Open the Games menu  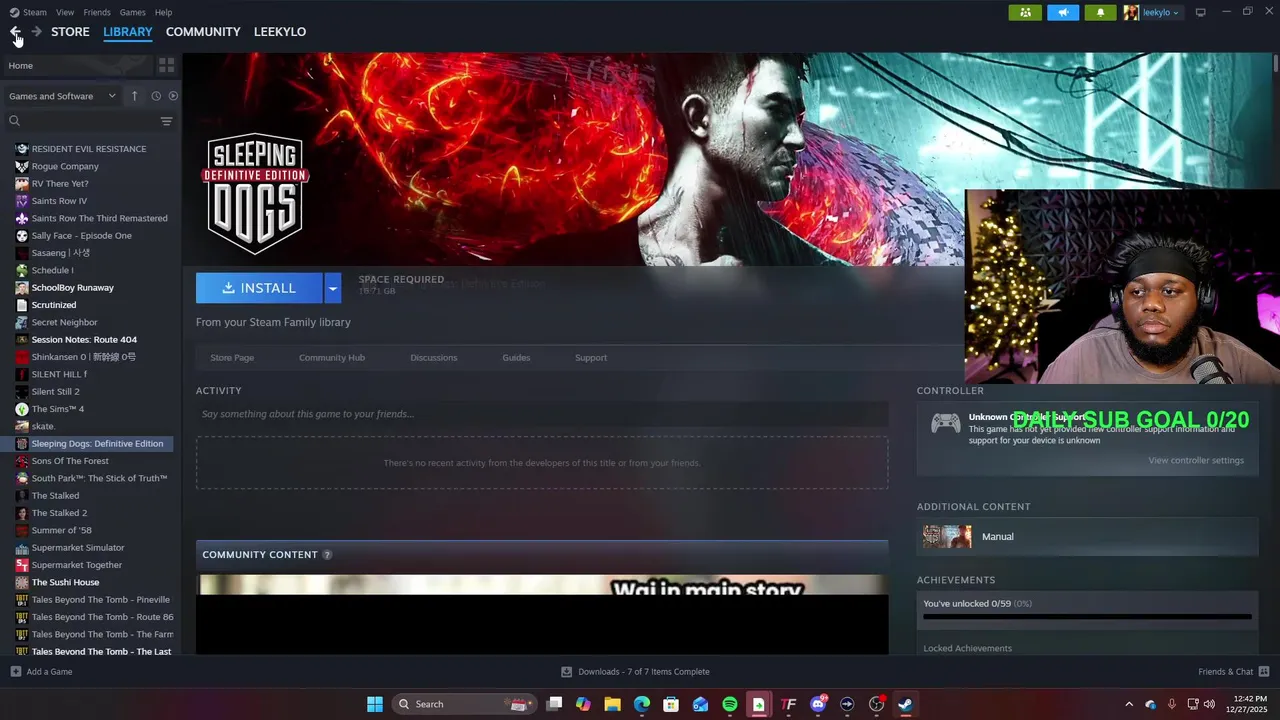point(133,12)
